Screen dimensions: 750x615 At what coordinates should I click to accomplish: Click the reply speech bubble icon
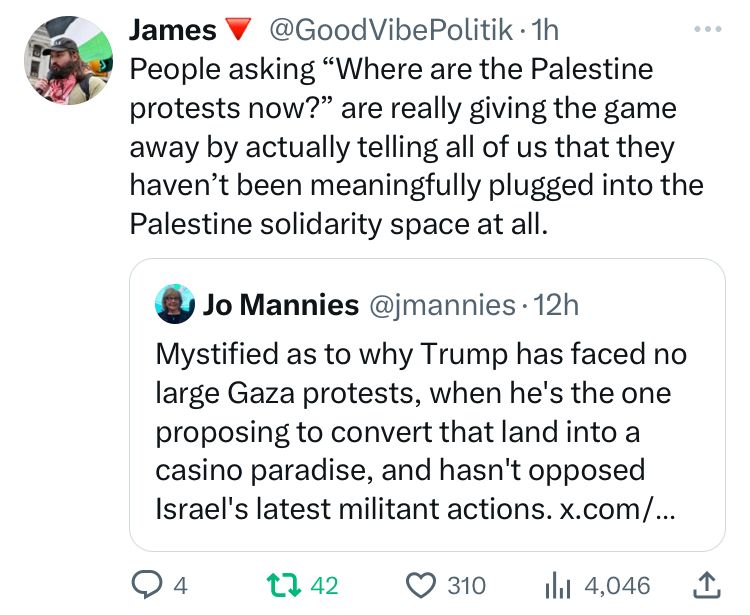[147, 584]
